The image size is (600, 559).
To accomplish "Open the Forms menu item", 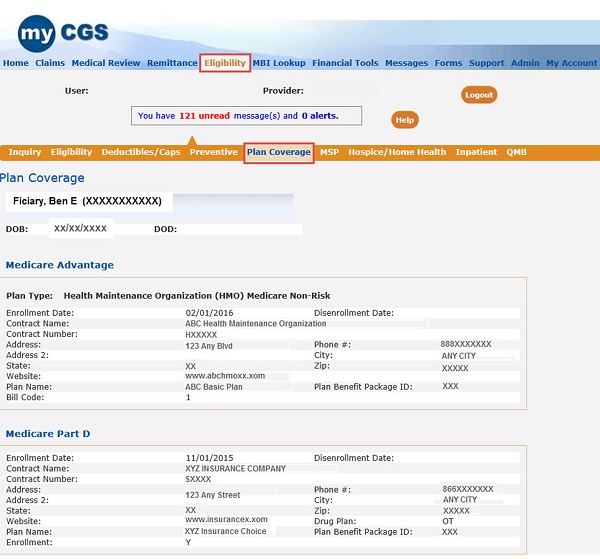I will 448,63.
